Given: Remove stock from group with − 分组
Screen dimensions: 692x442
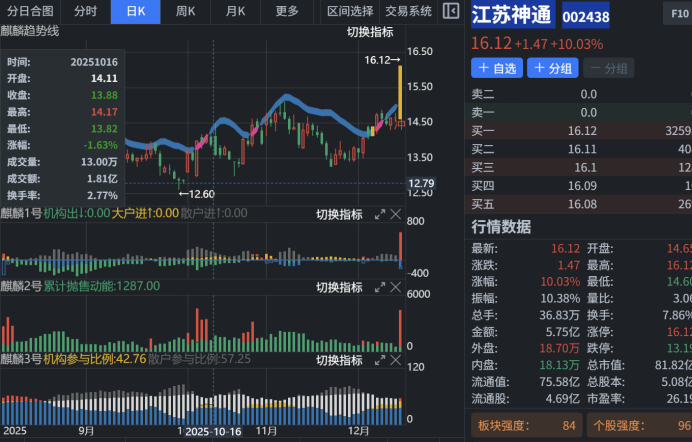Looking at the screenshot, I should point(608,68).
